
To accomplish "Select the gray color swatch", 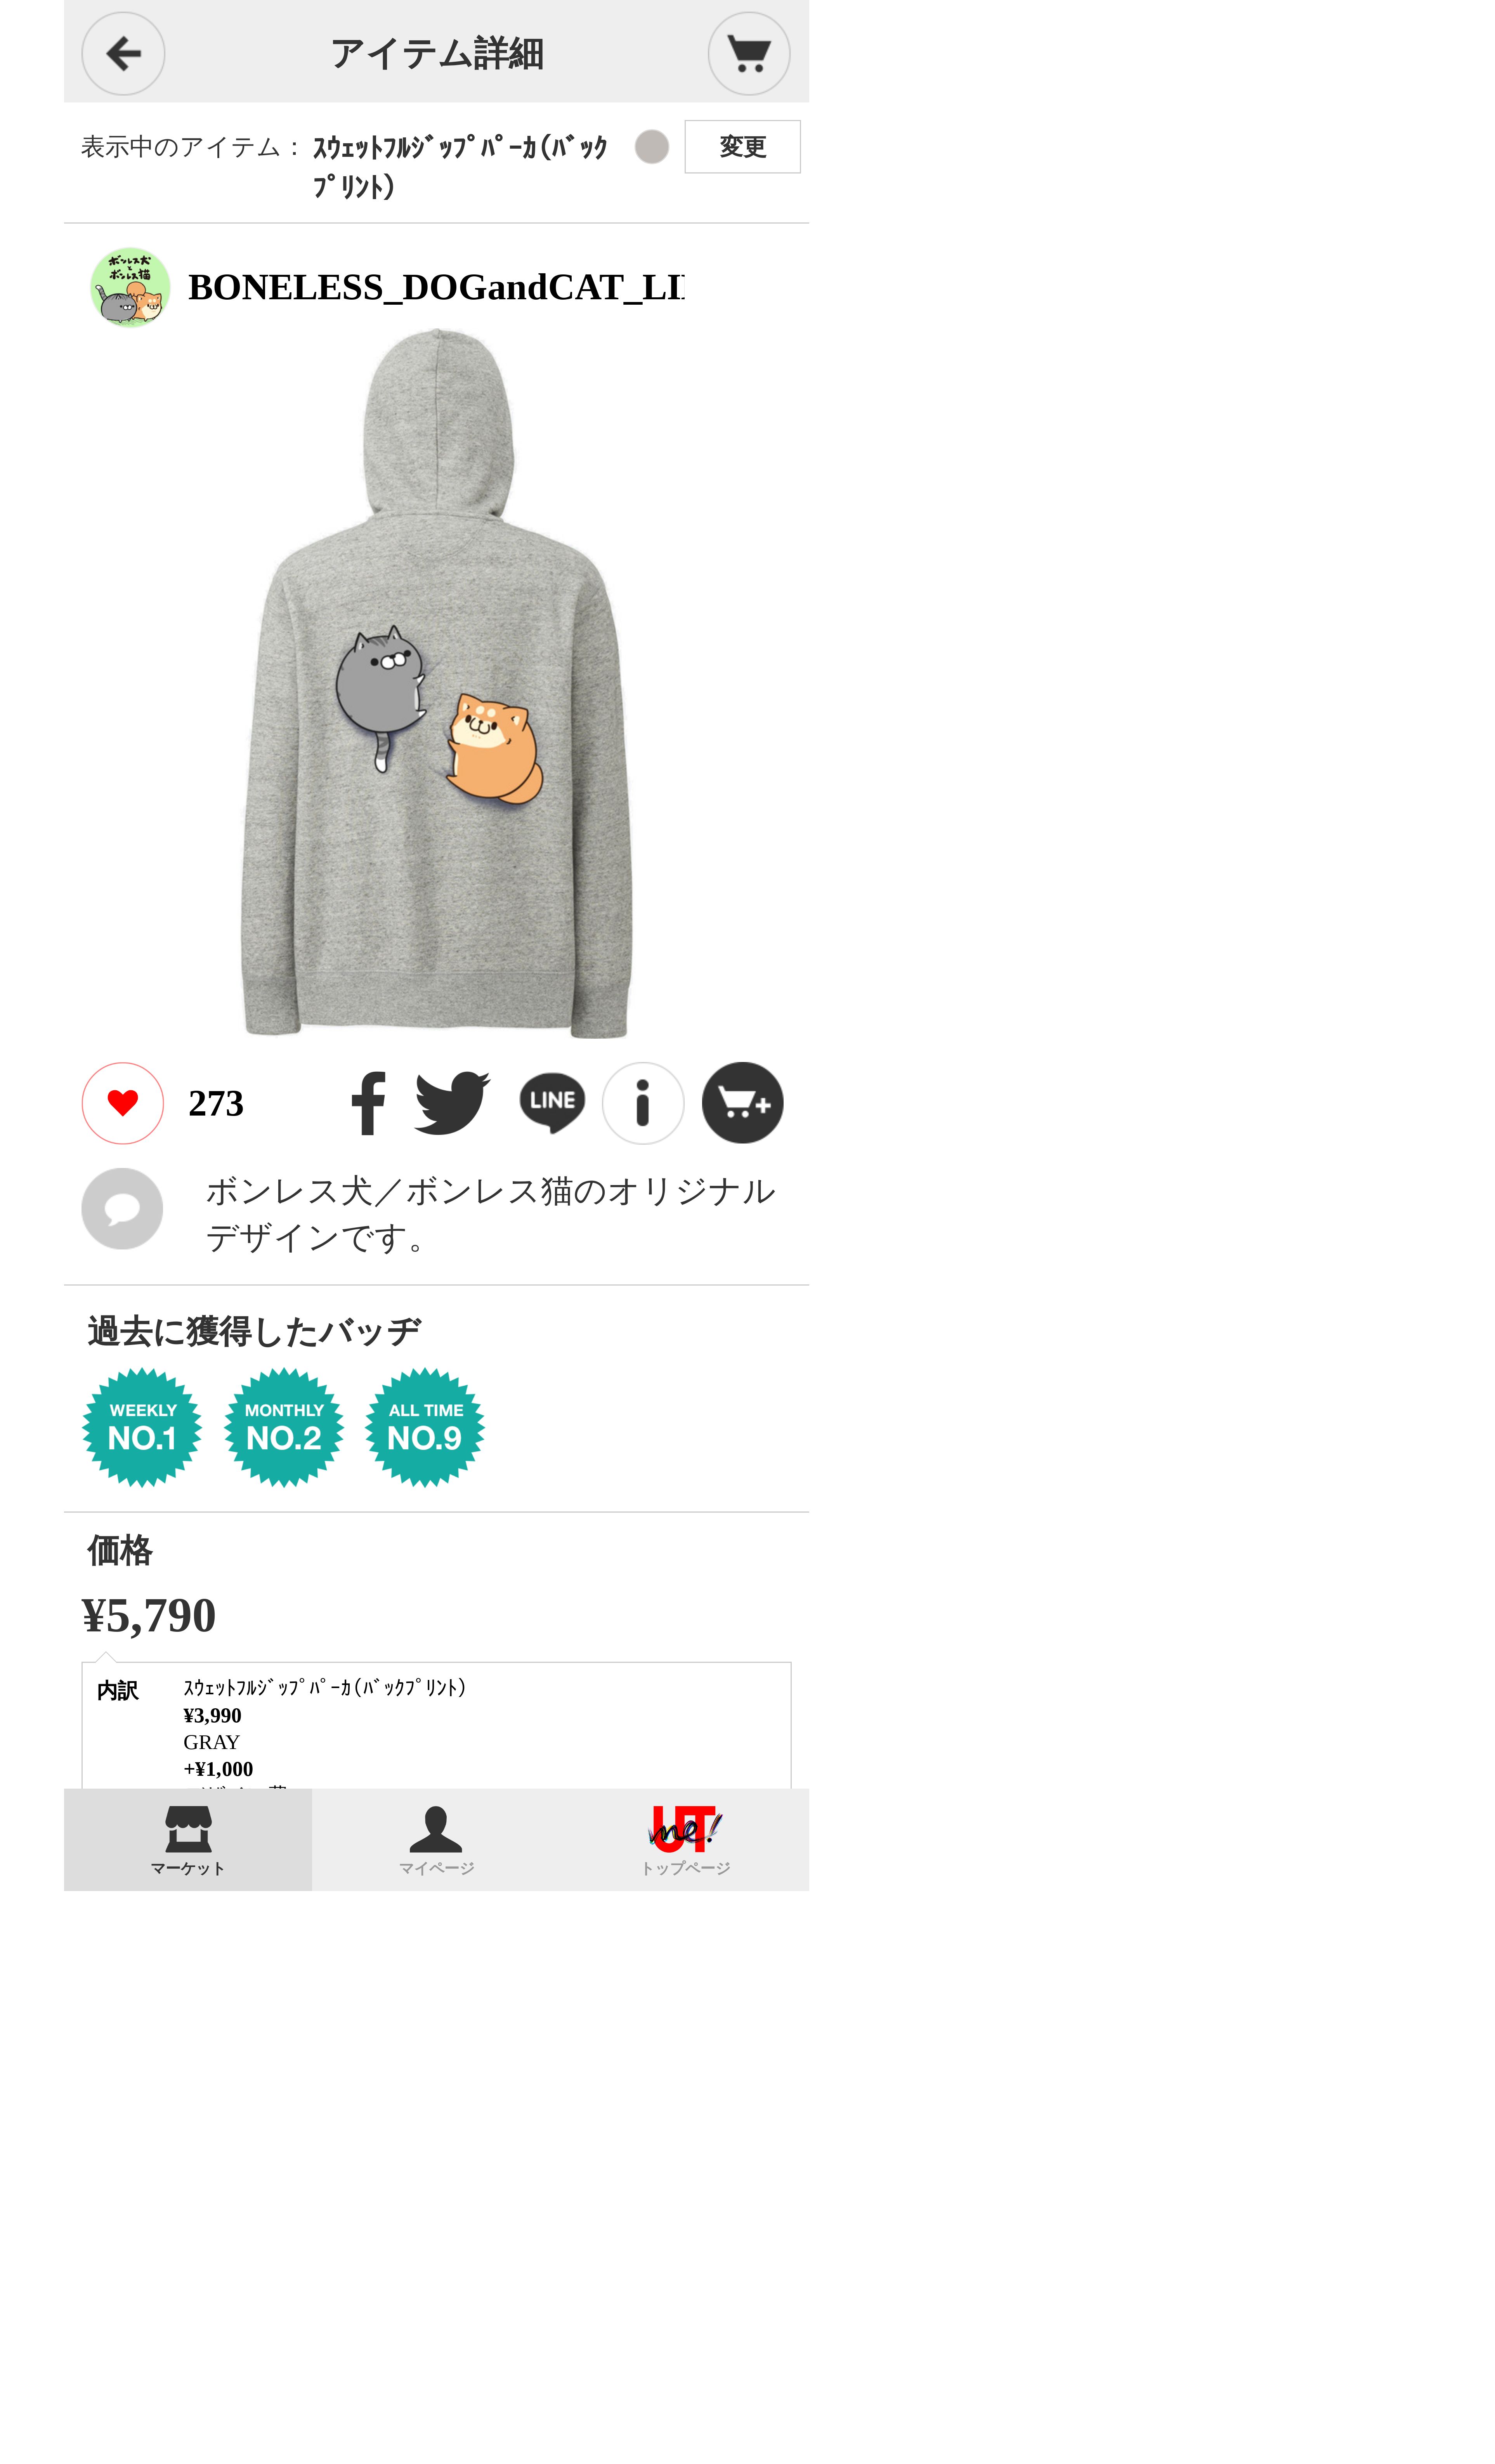I will pyautogui.click(x=652, y=147).
